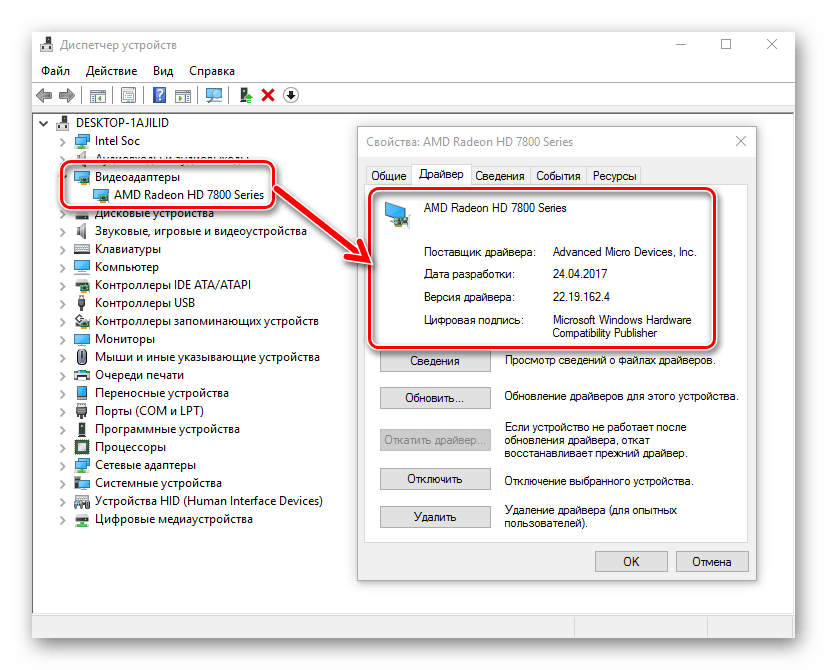
Task: Click Advanced Micro Devices, Inc. provider text
Action: click(624, 252)
